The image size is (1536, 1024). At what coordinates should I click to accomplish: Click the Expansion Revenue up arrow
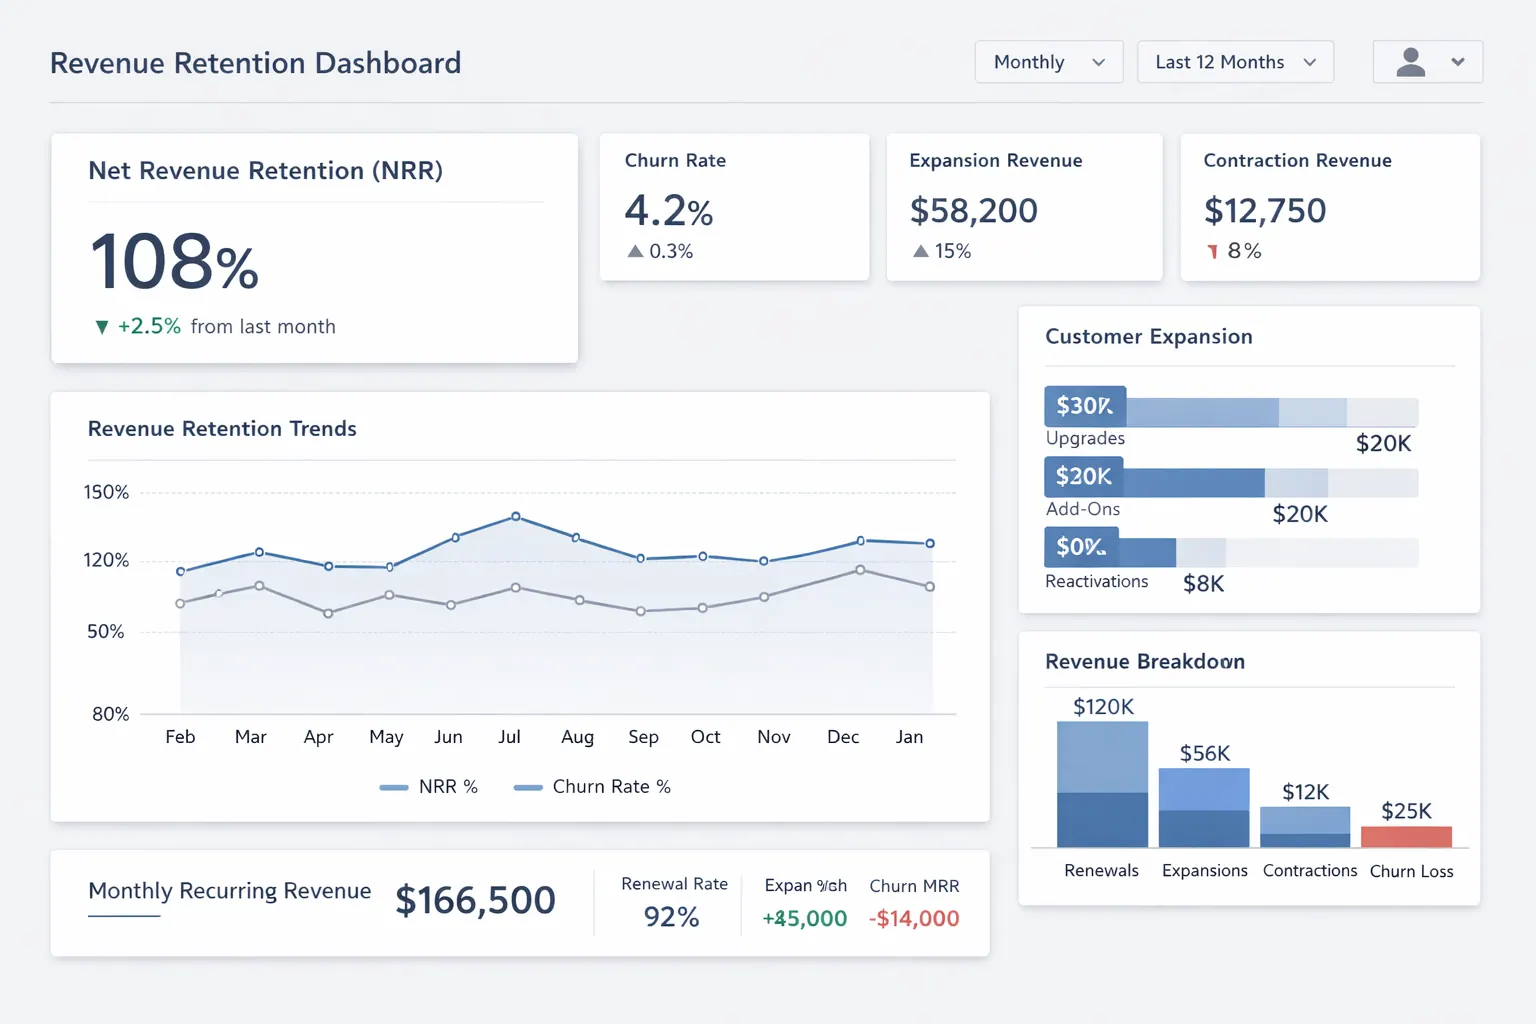919,251
